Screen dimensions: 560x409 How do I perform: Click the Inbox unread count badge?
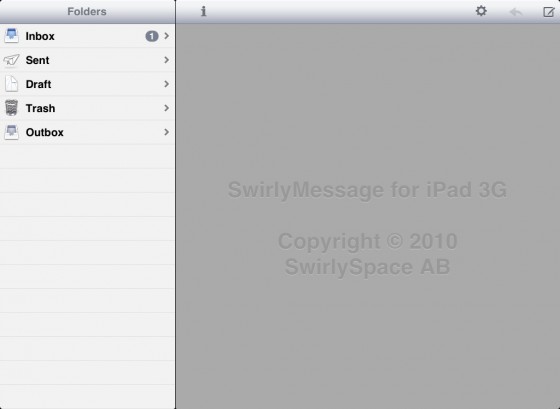(152, 36)
